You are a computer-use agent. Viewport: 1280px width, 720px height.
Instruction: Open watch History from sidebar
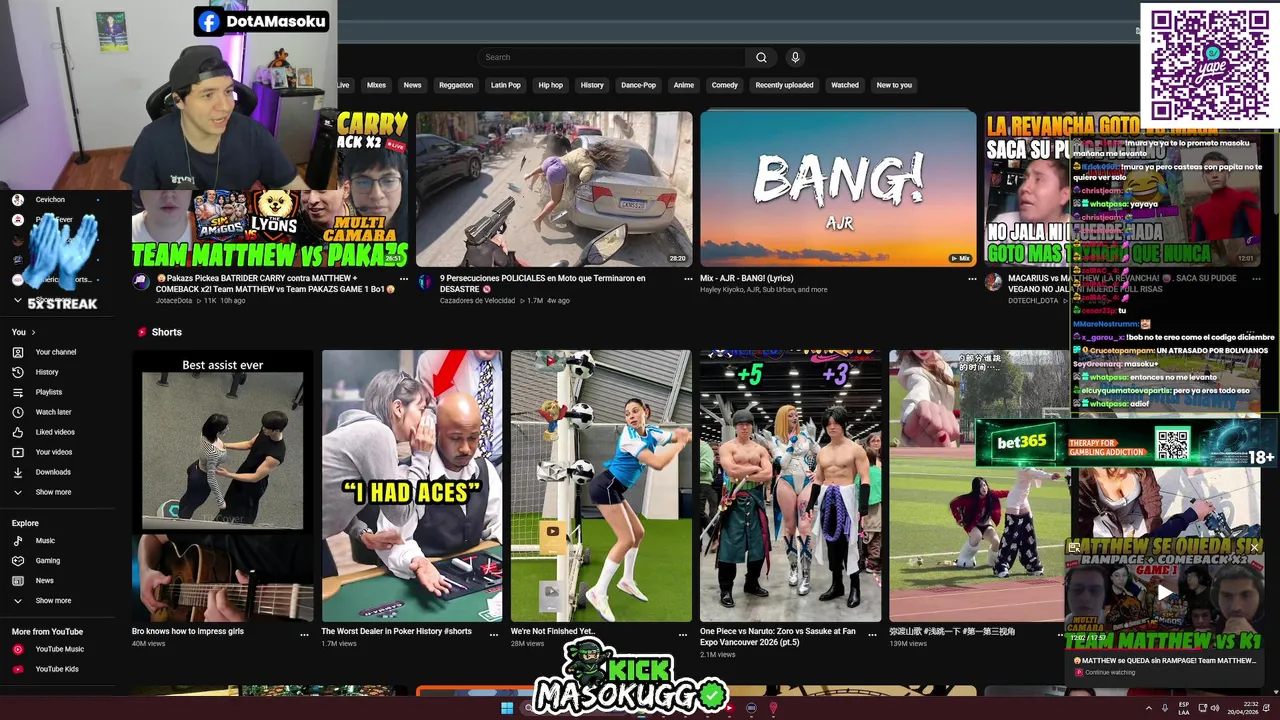point(47,372)
